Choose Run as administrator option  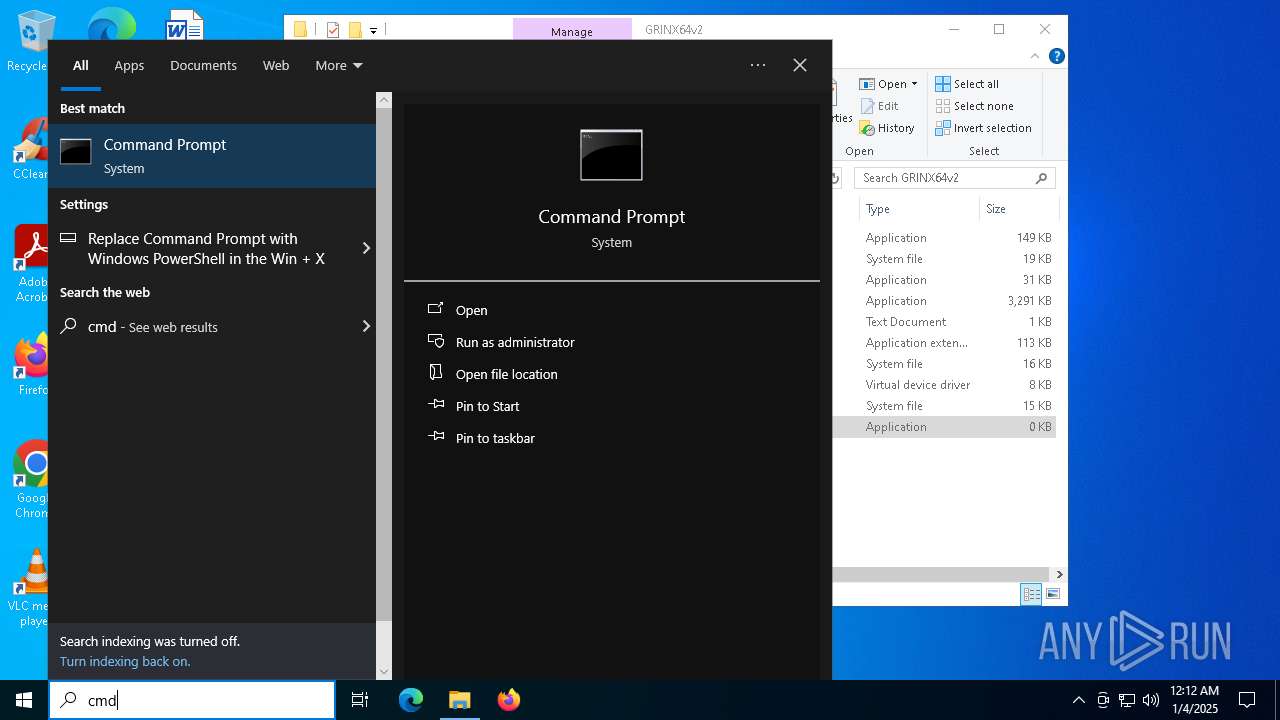pos(514,342)
